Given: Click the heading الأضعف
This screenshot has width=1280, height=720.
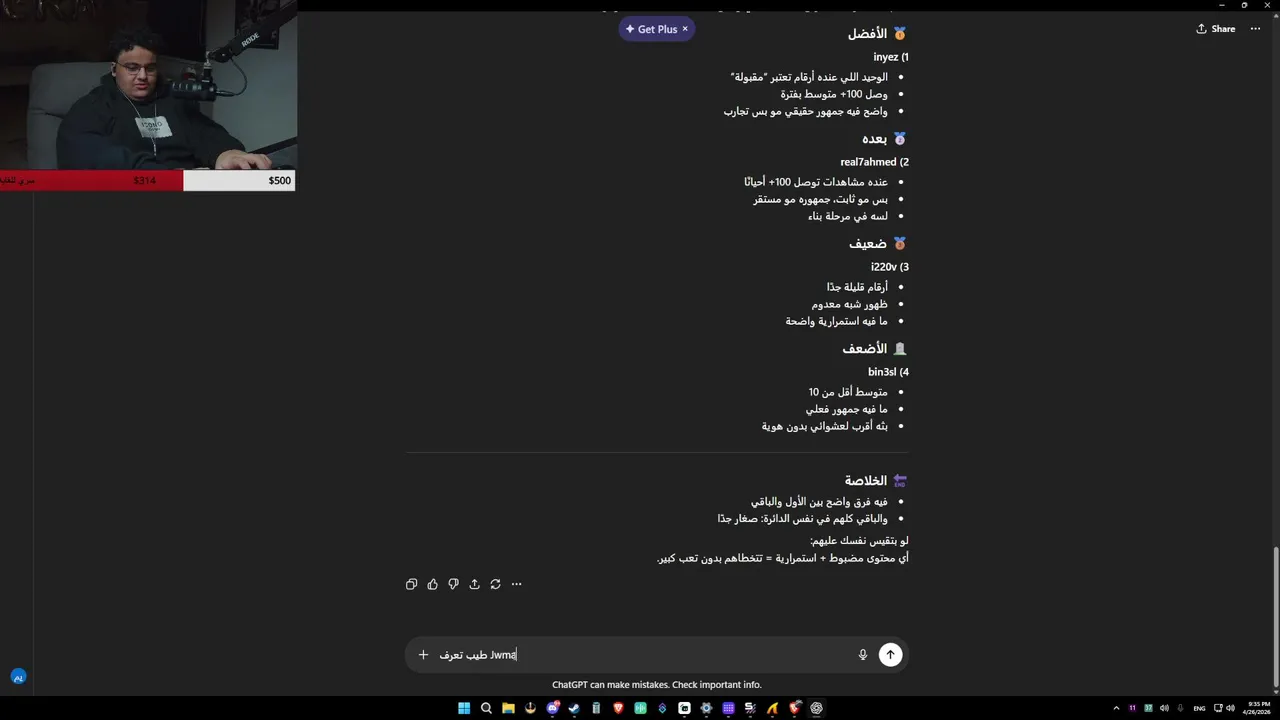Looking at the screenshot, I should coord(865,349).
